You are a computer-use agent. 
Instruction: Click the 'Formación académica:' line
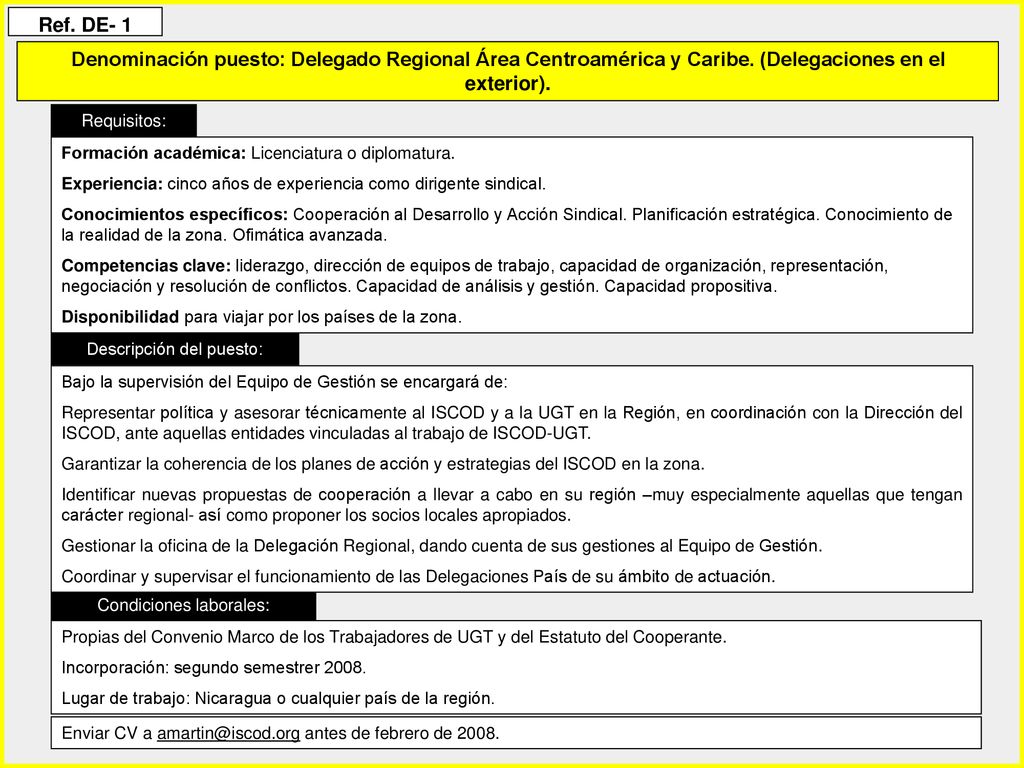[x=258, y=153]
